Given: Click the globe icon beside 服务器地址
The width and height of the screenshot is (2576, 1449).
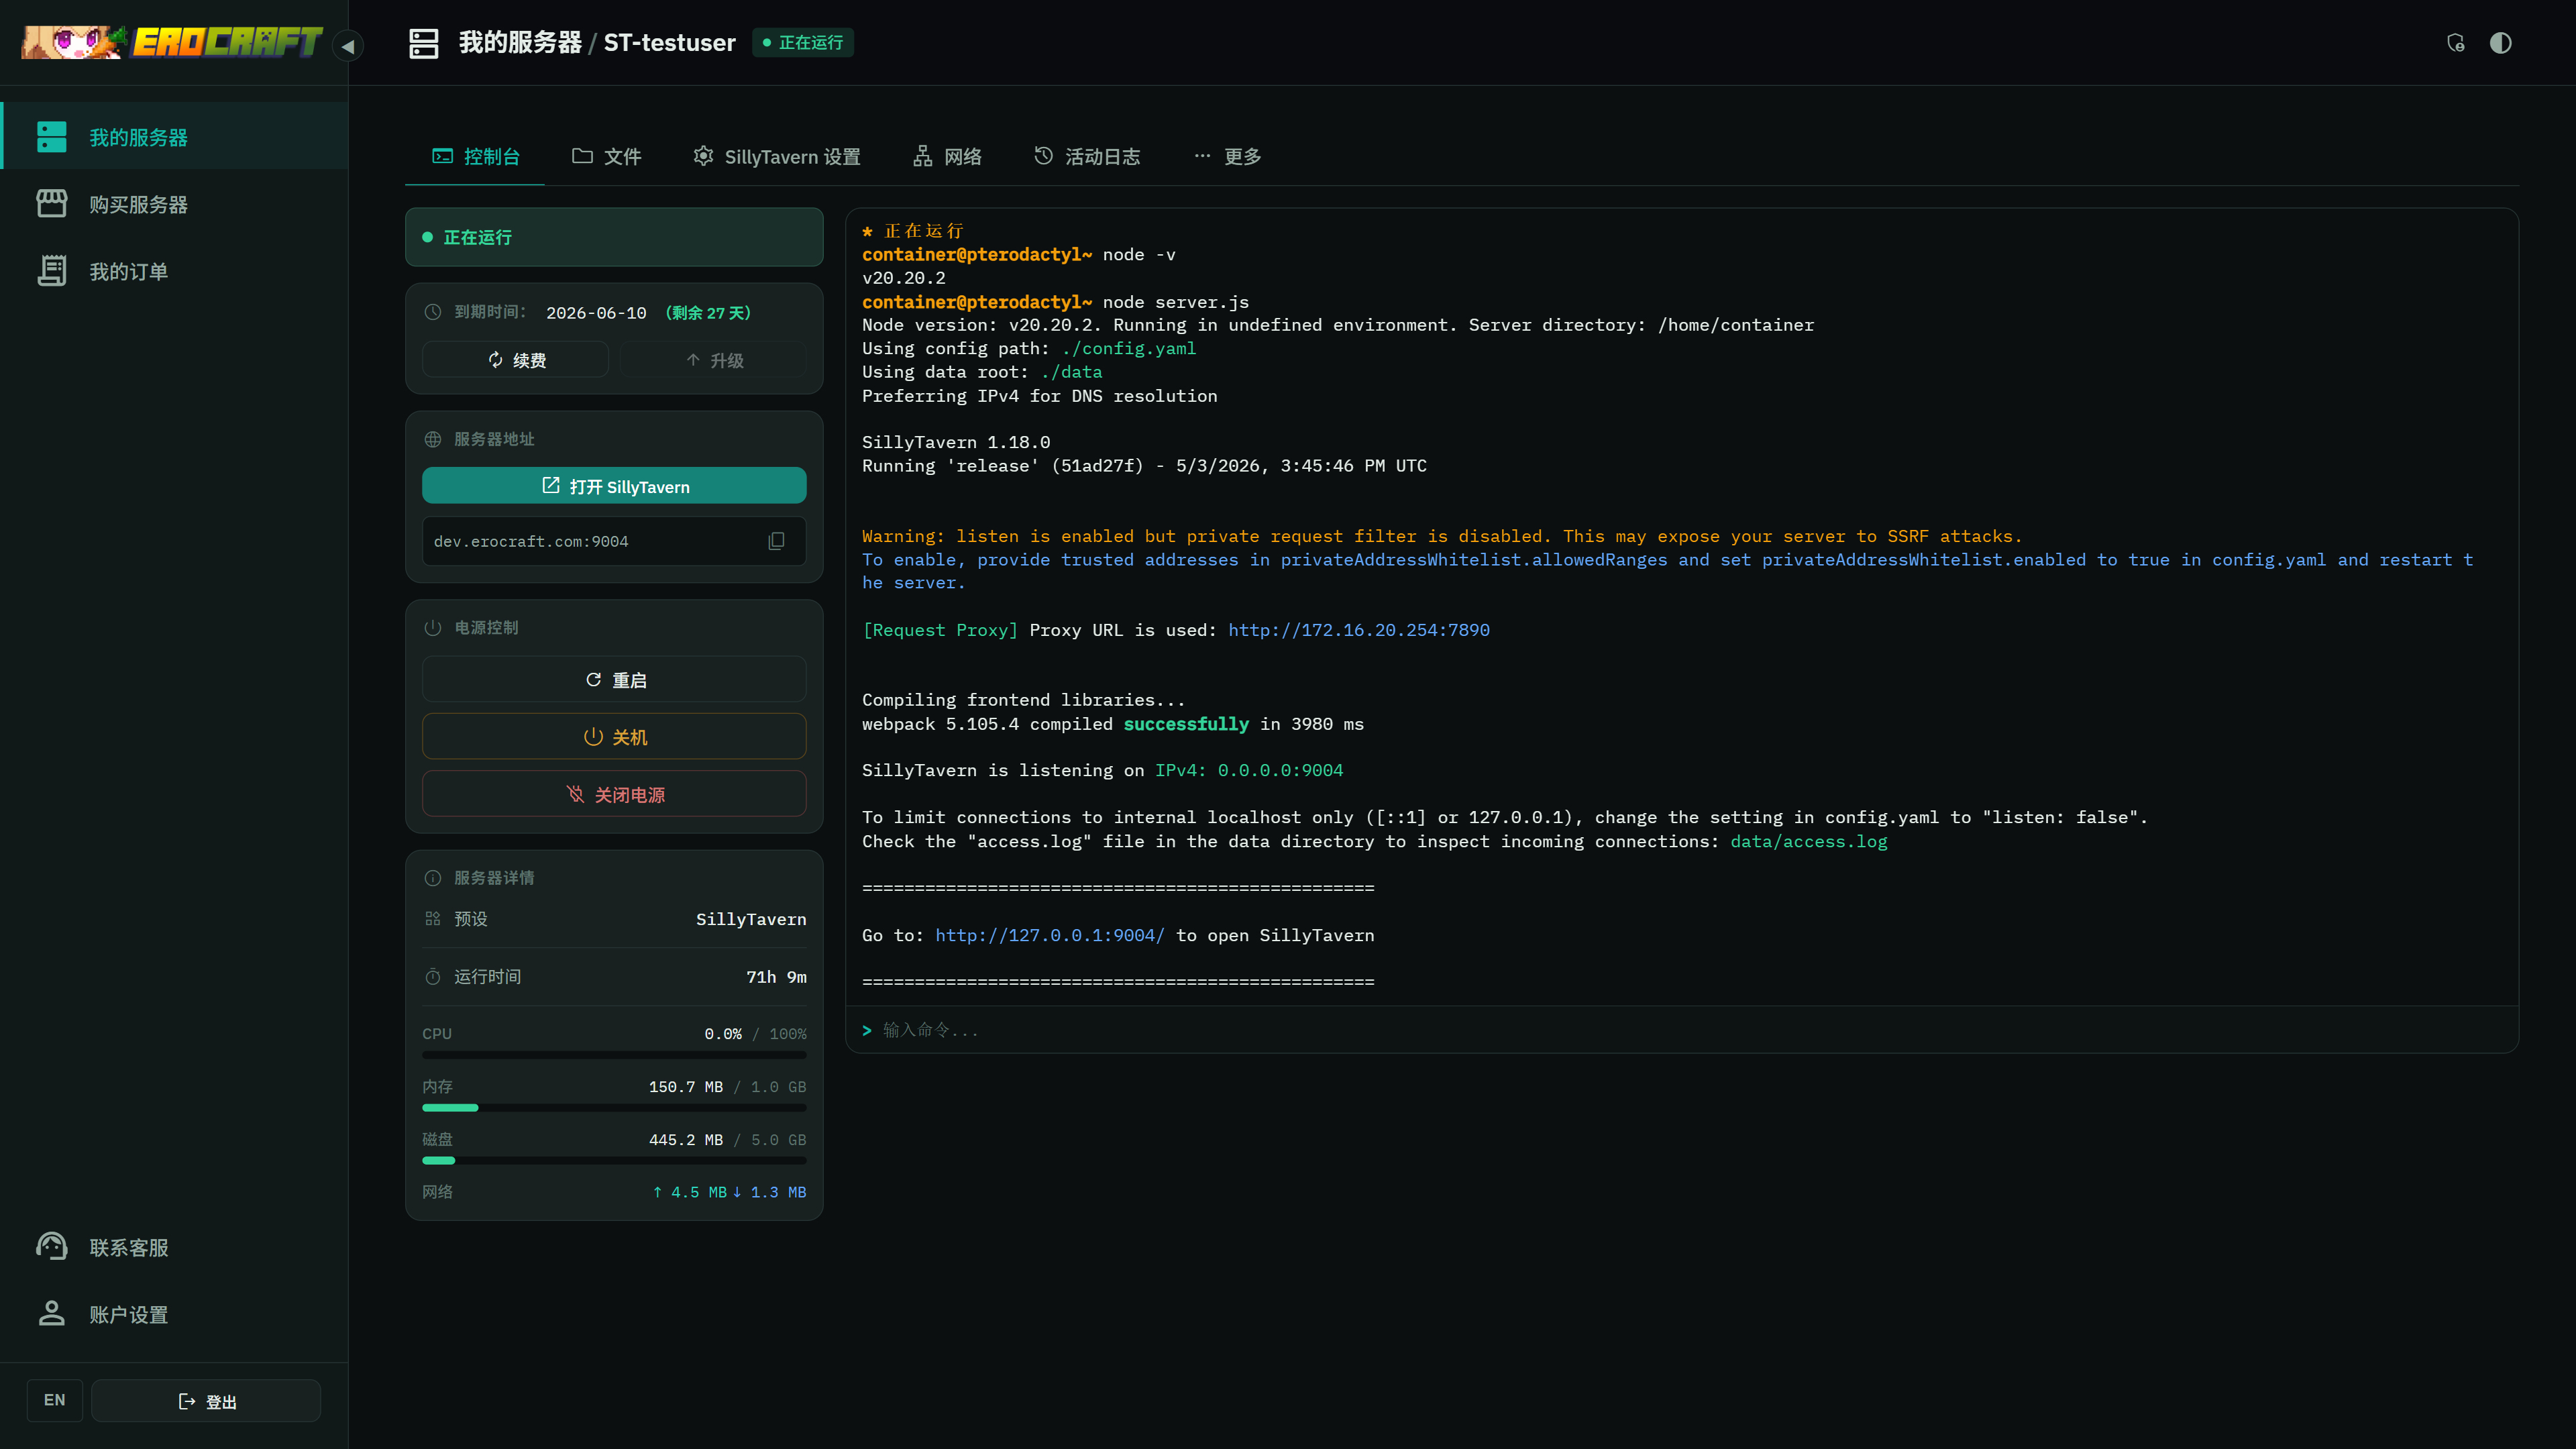Looking at the screenshot, I should (433, 439).
